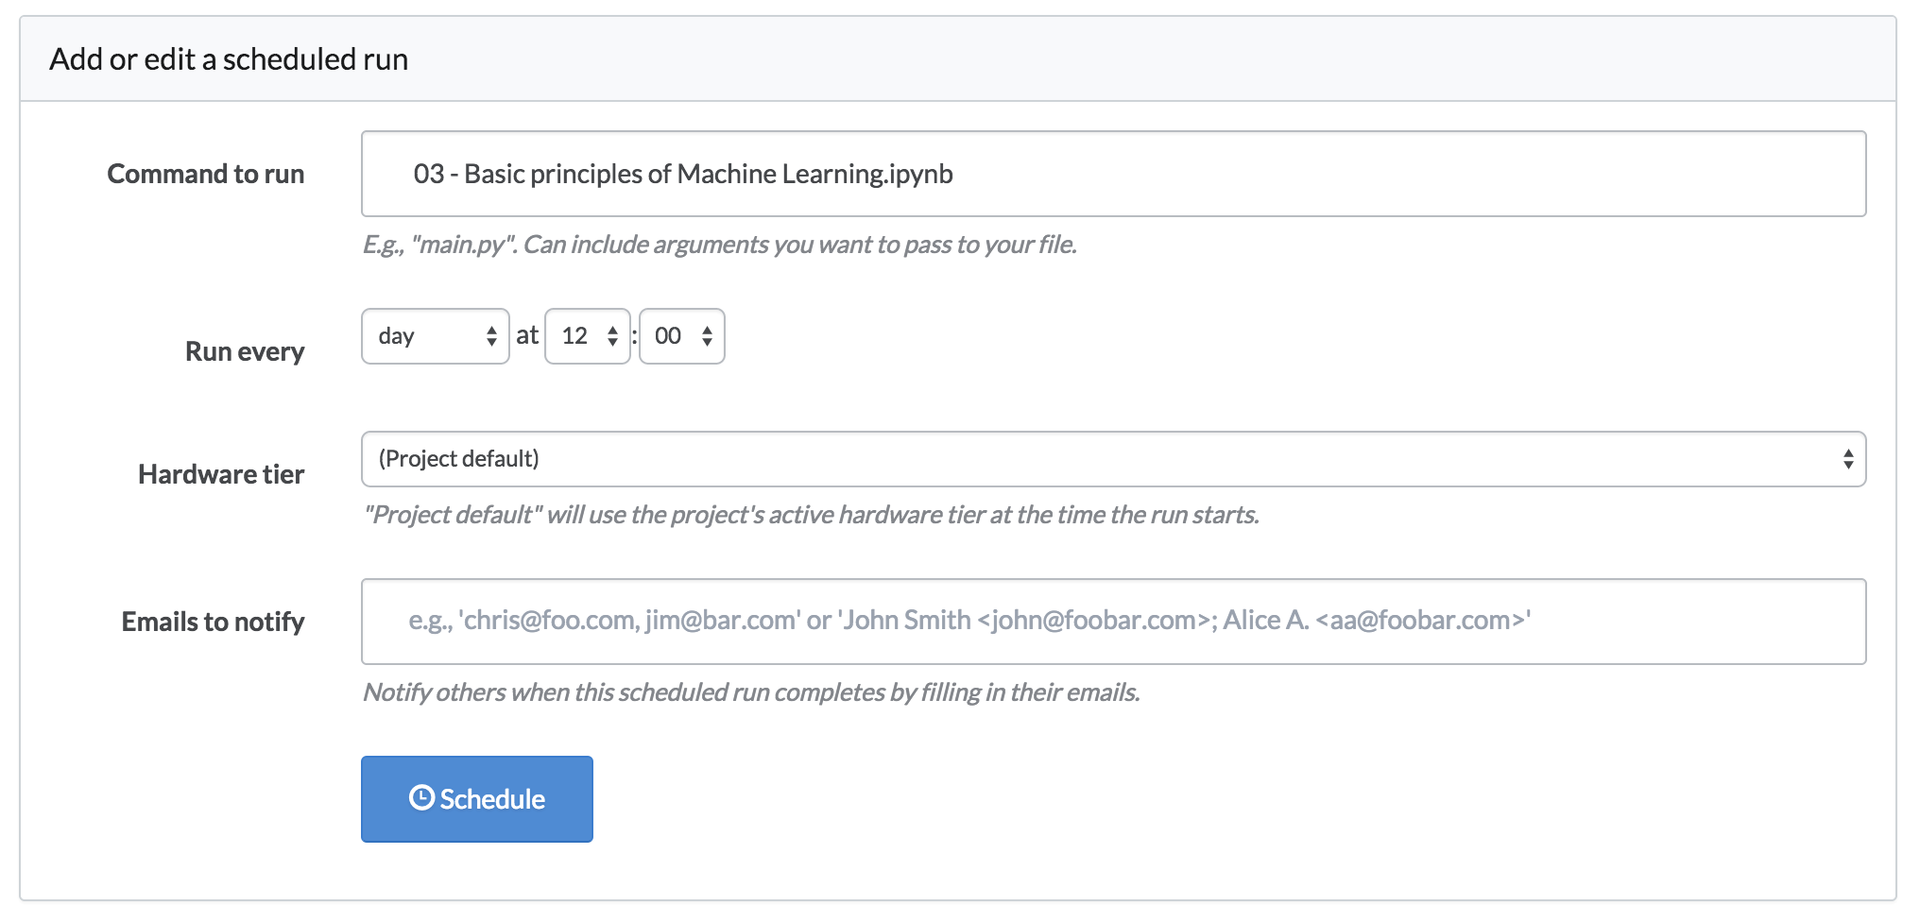Click the Run every label
Image resolution: width=1920 pixels, height=920 pixels.
pyautogui.click(x=244, y=351)
